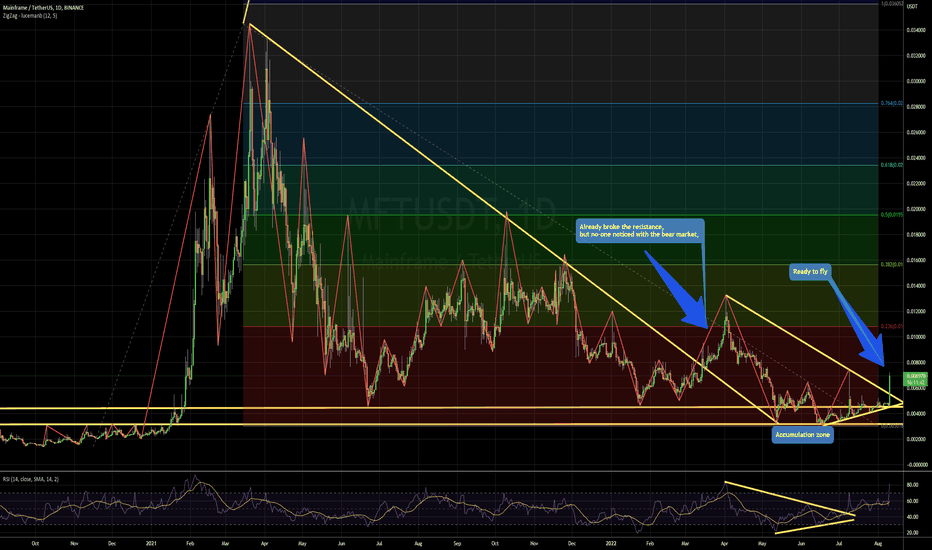
Task: Click the 0.018000 price axis label
Action: pyautogui.click(x=916, y=235)
